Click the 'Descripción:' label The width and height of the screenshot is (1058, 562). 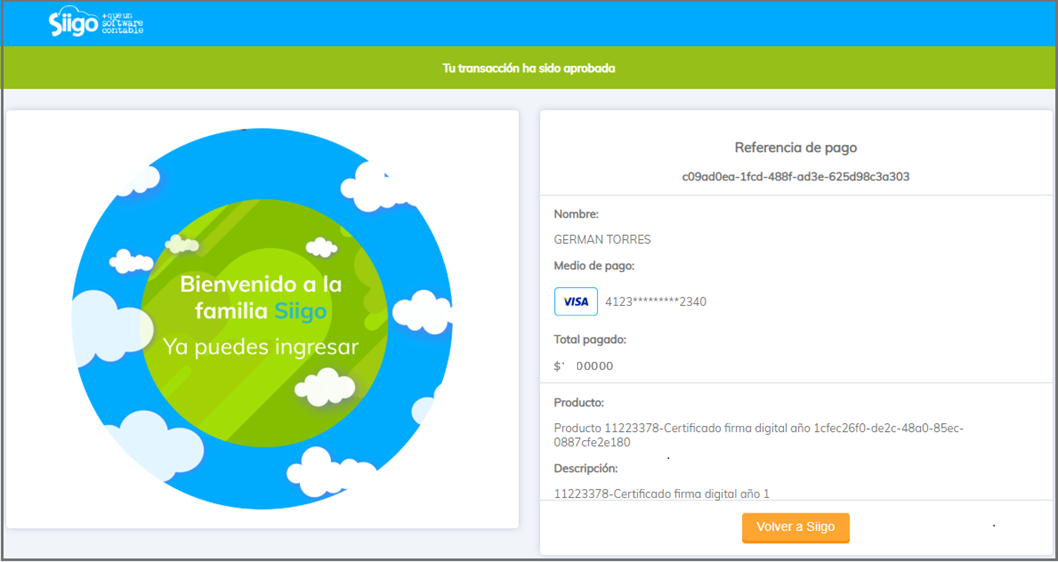[586, 468]
